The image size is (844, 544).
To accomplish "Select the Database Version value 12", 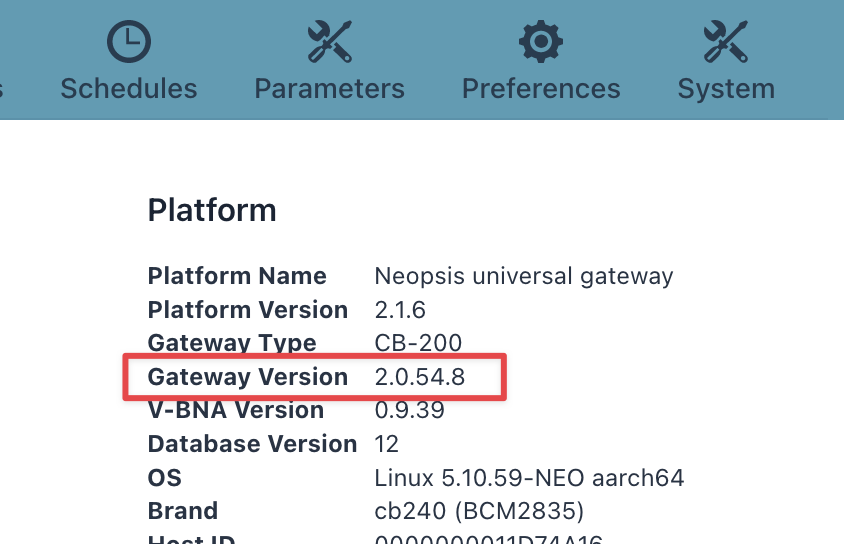I will (x=386, y=444).
